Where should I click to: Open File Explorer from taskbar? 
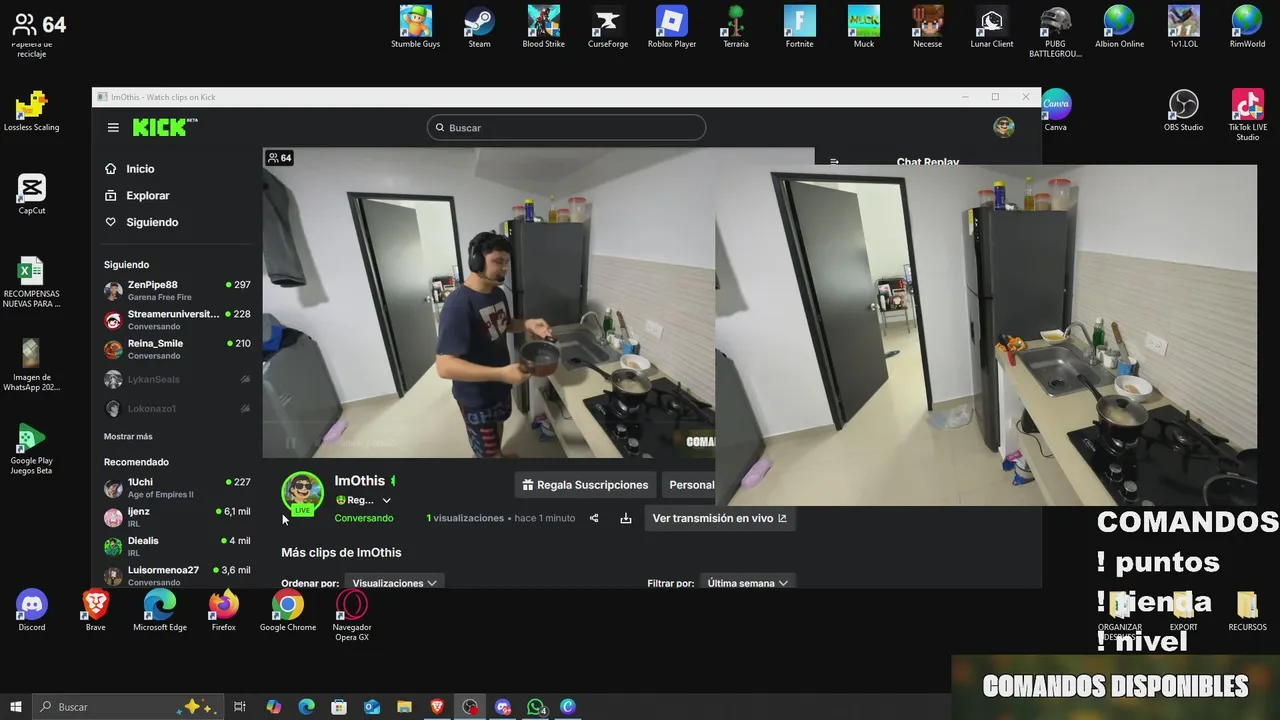pyautogui.click(x=404, y=706)
